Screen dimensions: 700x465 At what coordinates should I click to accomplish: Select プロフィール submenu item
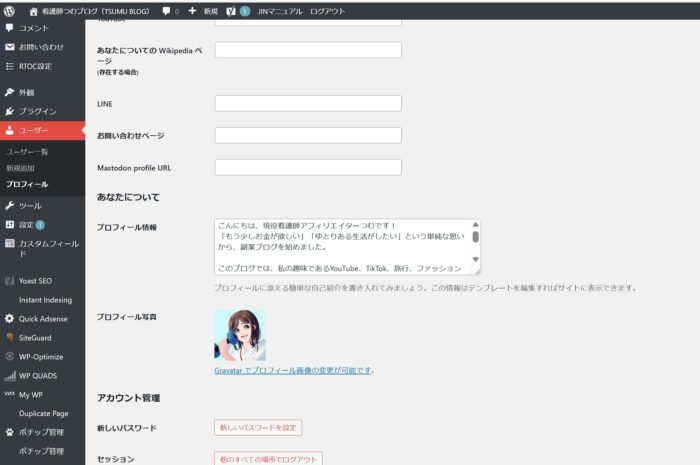27,184
